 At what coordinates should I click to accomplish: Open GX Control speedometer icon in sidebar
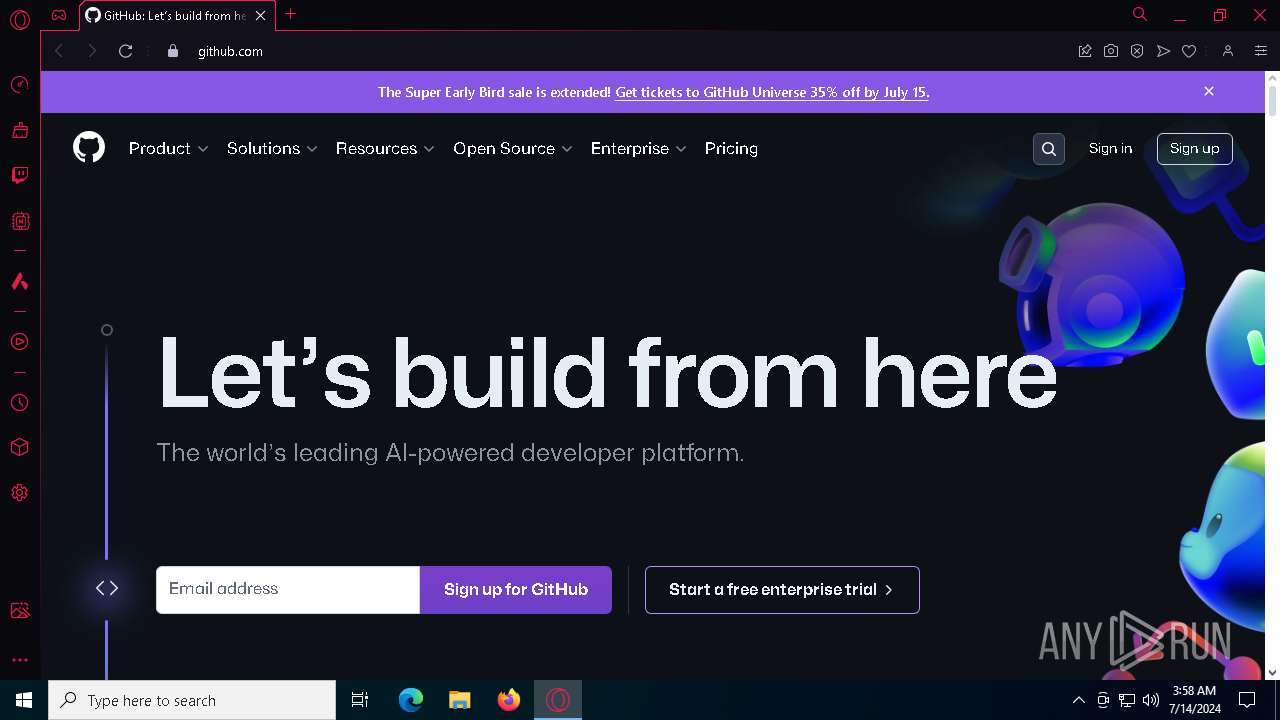19,84
